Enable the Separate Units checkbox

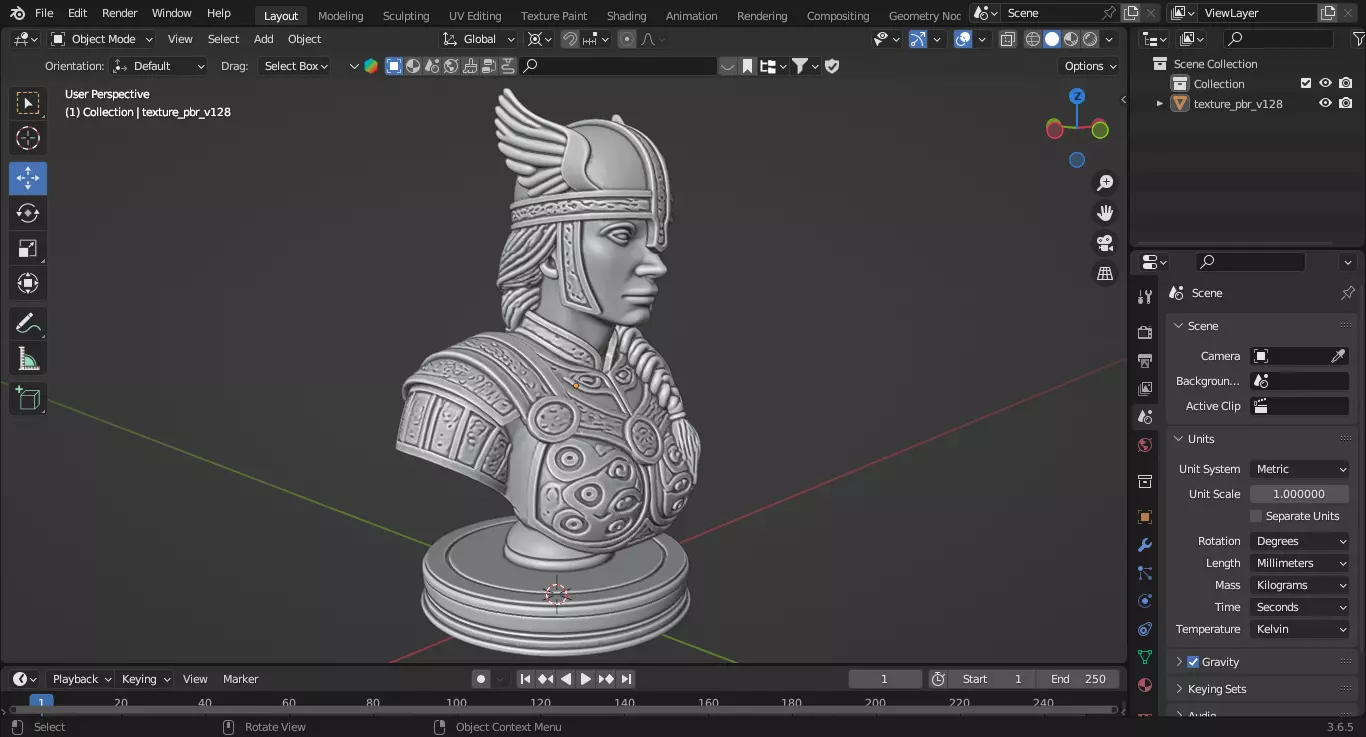(1256, 516)
